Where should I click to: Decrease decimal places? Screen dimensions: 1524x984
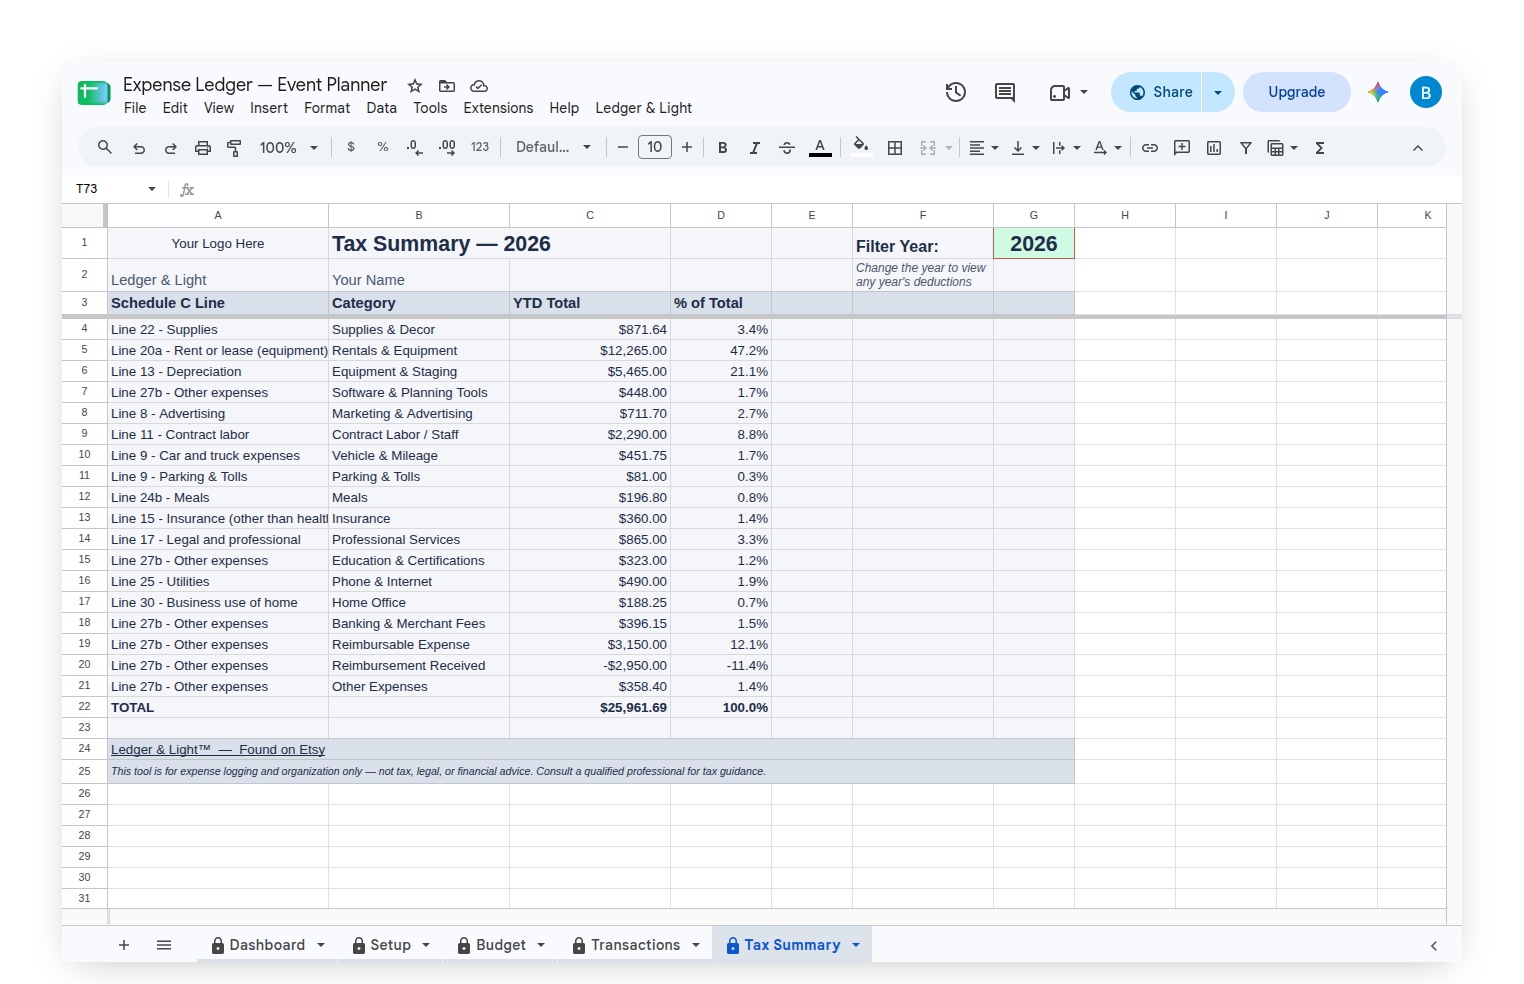click(x=415, y=148)
